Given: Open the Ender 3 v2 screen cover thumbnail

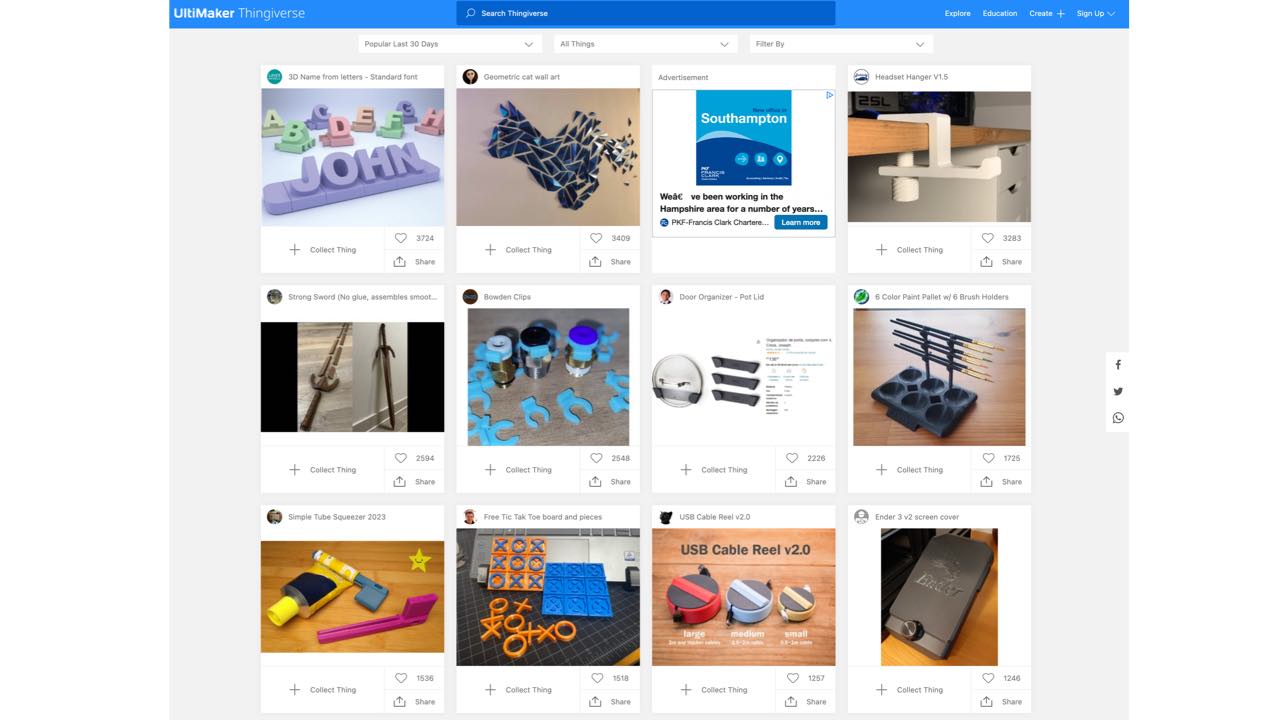Looking at the screenshot, I should click(938, 597).
